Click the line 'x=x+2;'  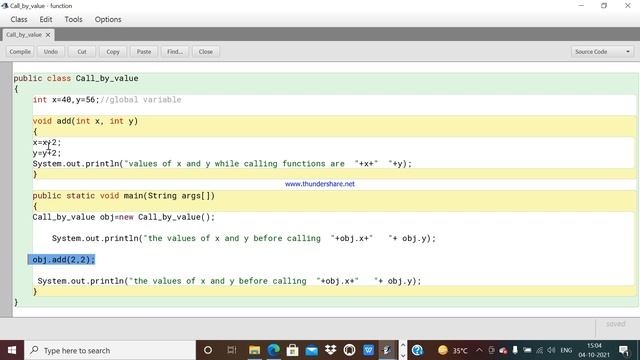[x=47, y=142]
